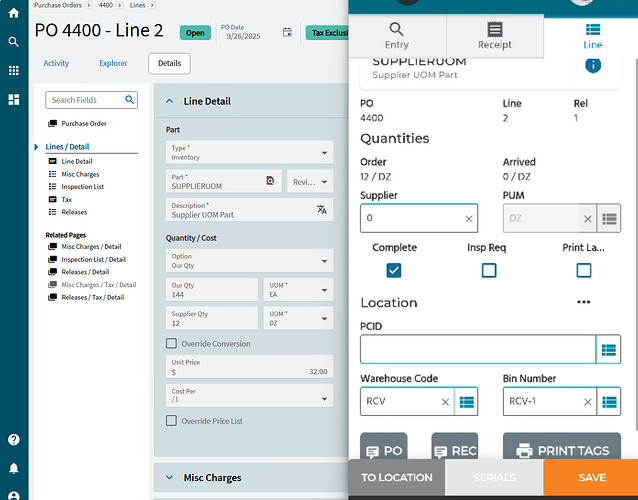
Task: Open Warehouse Code lookup list icon
Action: [x=466, y=402]
